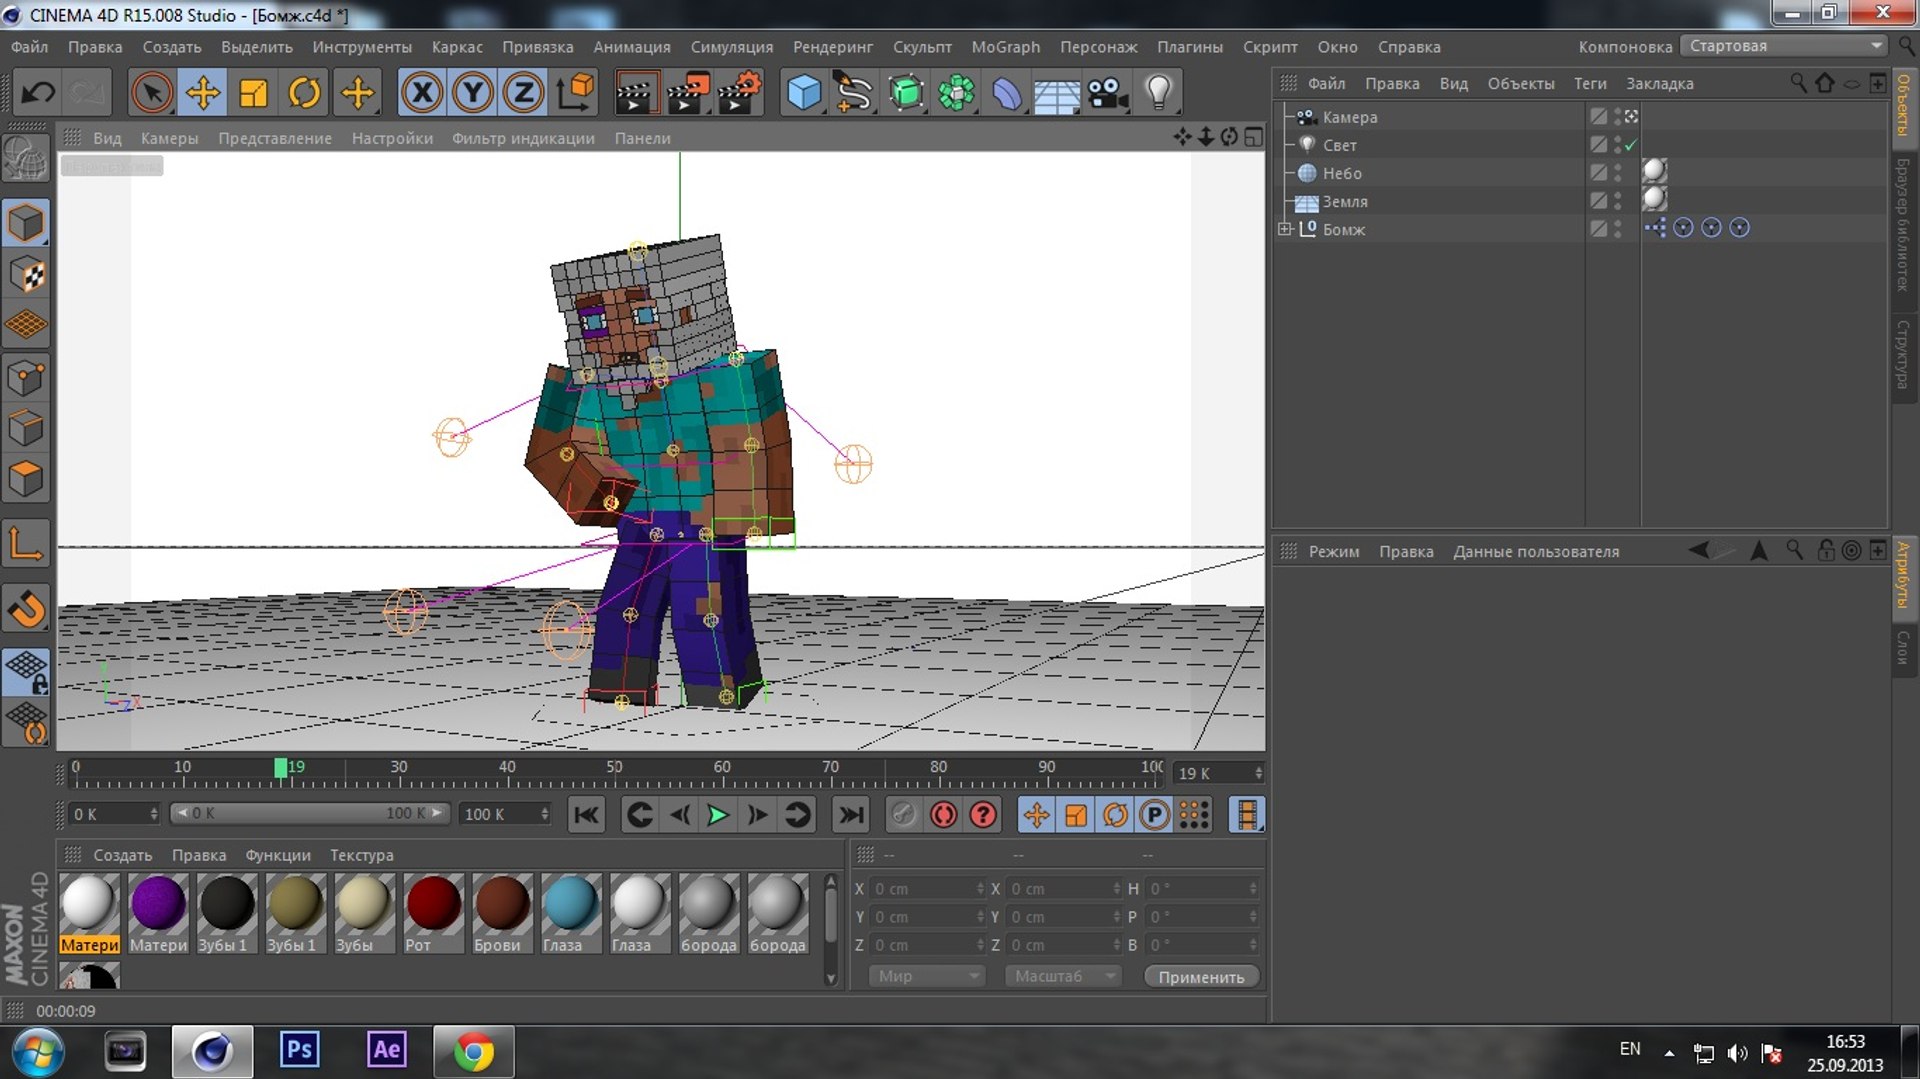Jump to the end of animation
The width and height of the screenshot is (1920, 1079).
pos(851,815)
